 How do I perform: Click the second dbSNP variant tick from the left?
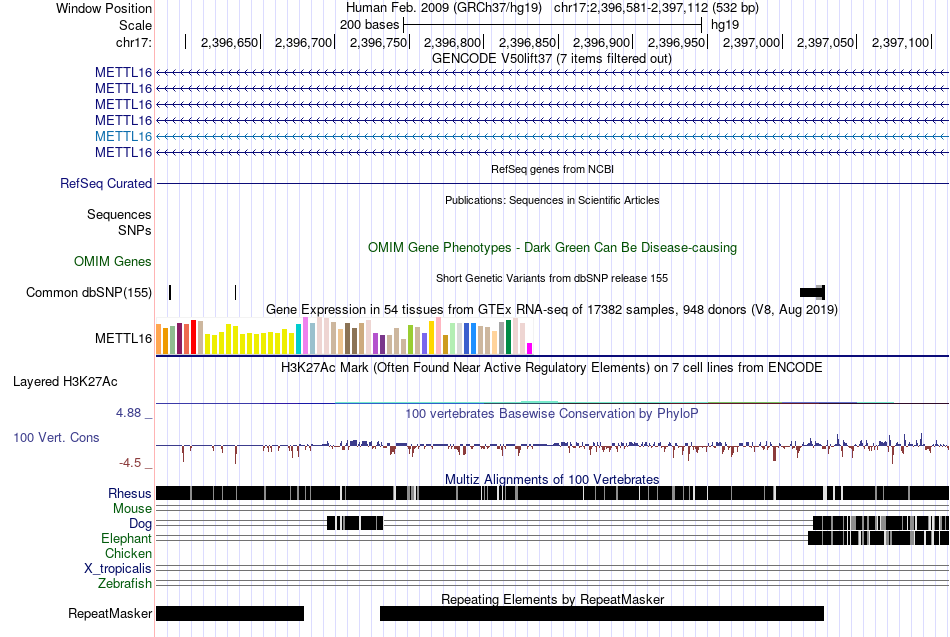point(236,293)
